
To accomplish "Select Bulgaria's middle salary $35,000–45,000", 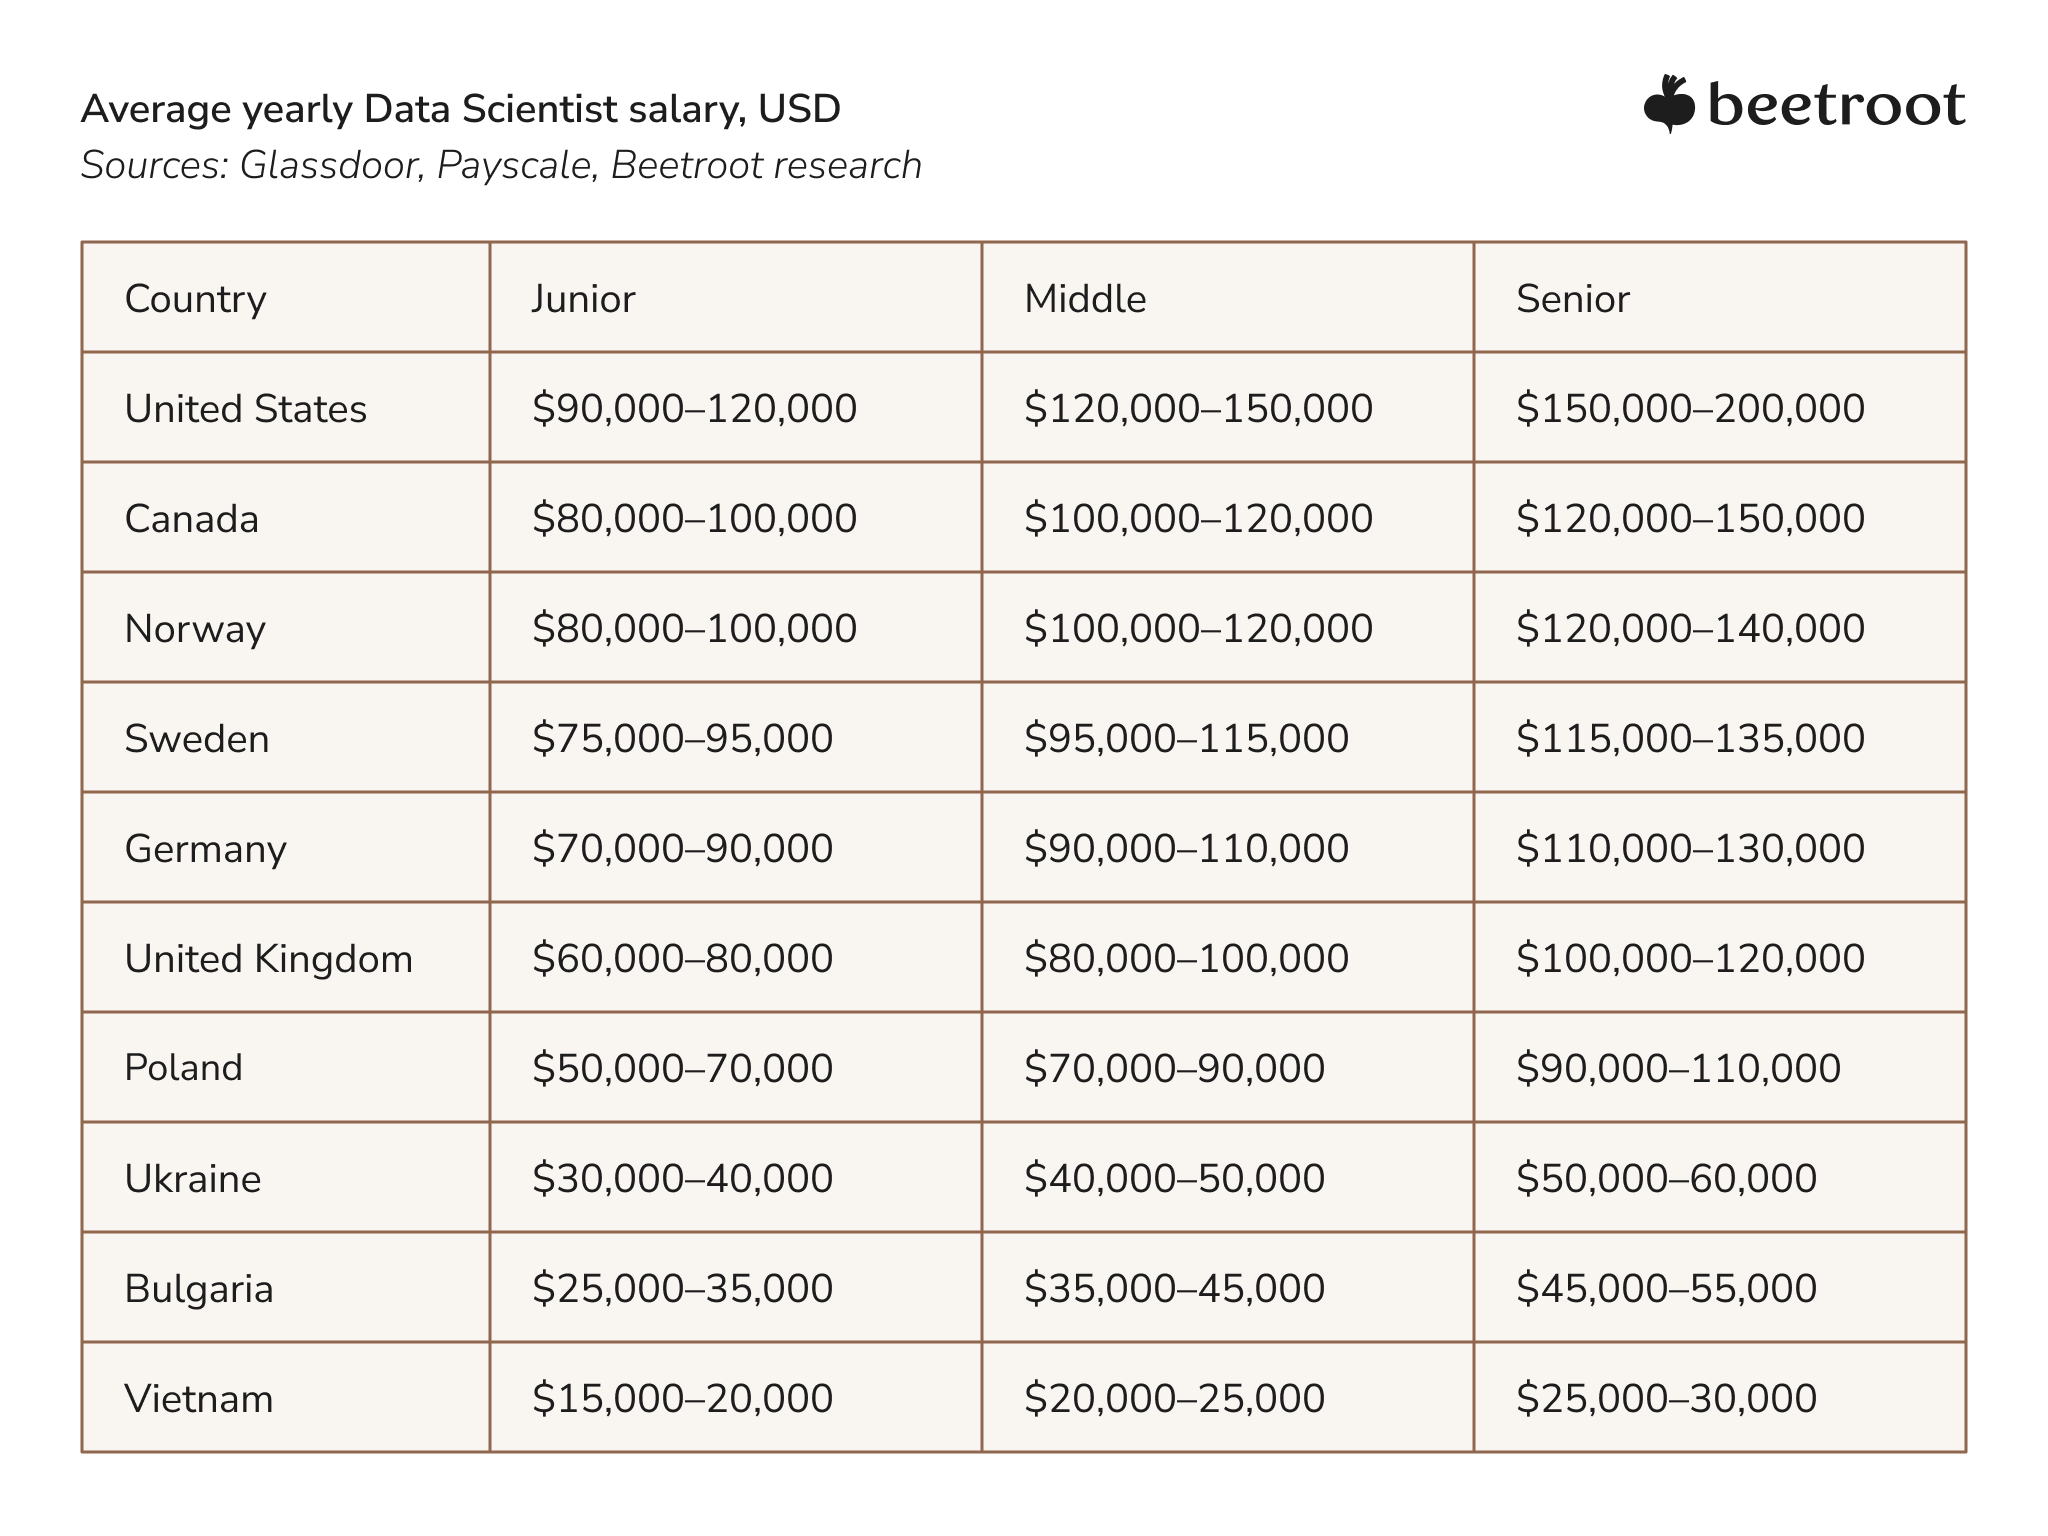I will pyautogui.click(x=1174, y=1288).
